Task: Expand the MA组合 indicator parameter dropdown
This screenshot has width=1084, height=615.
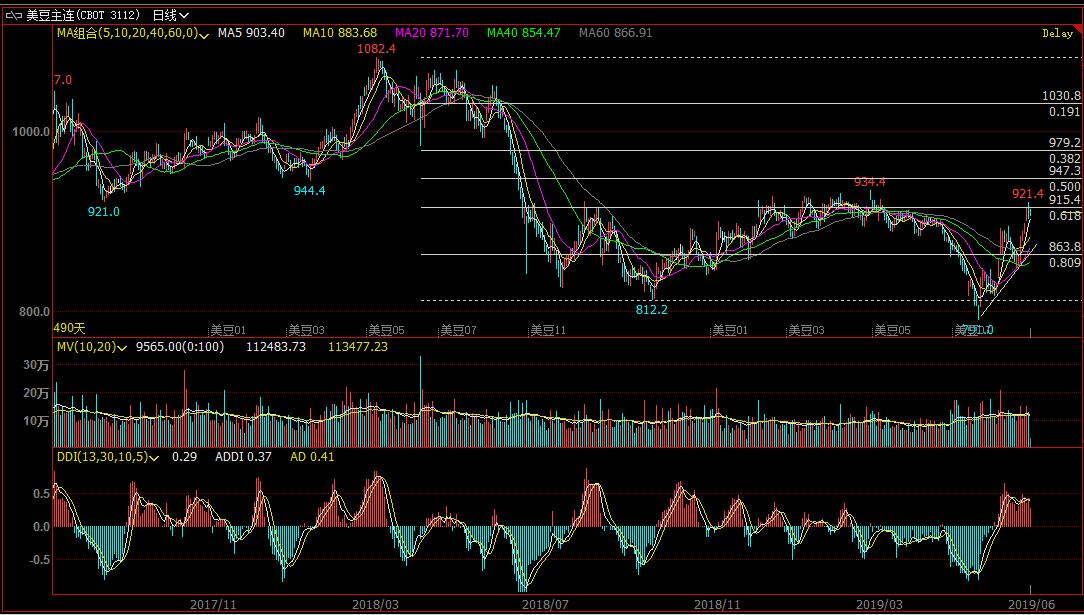Action: [x=204, y=34]
